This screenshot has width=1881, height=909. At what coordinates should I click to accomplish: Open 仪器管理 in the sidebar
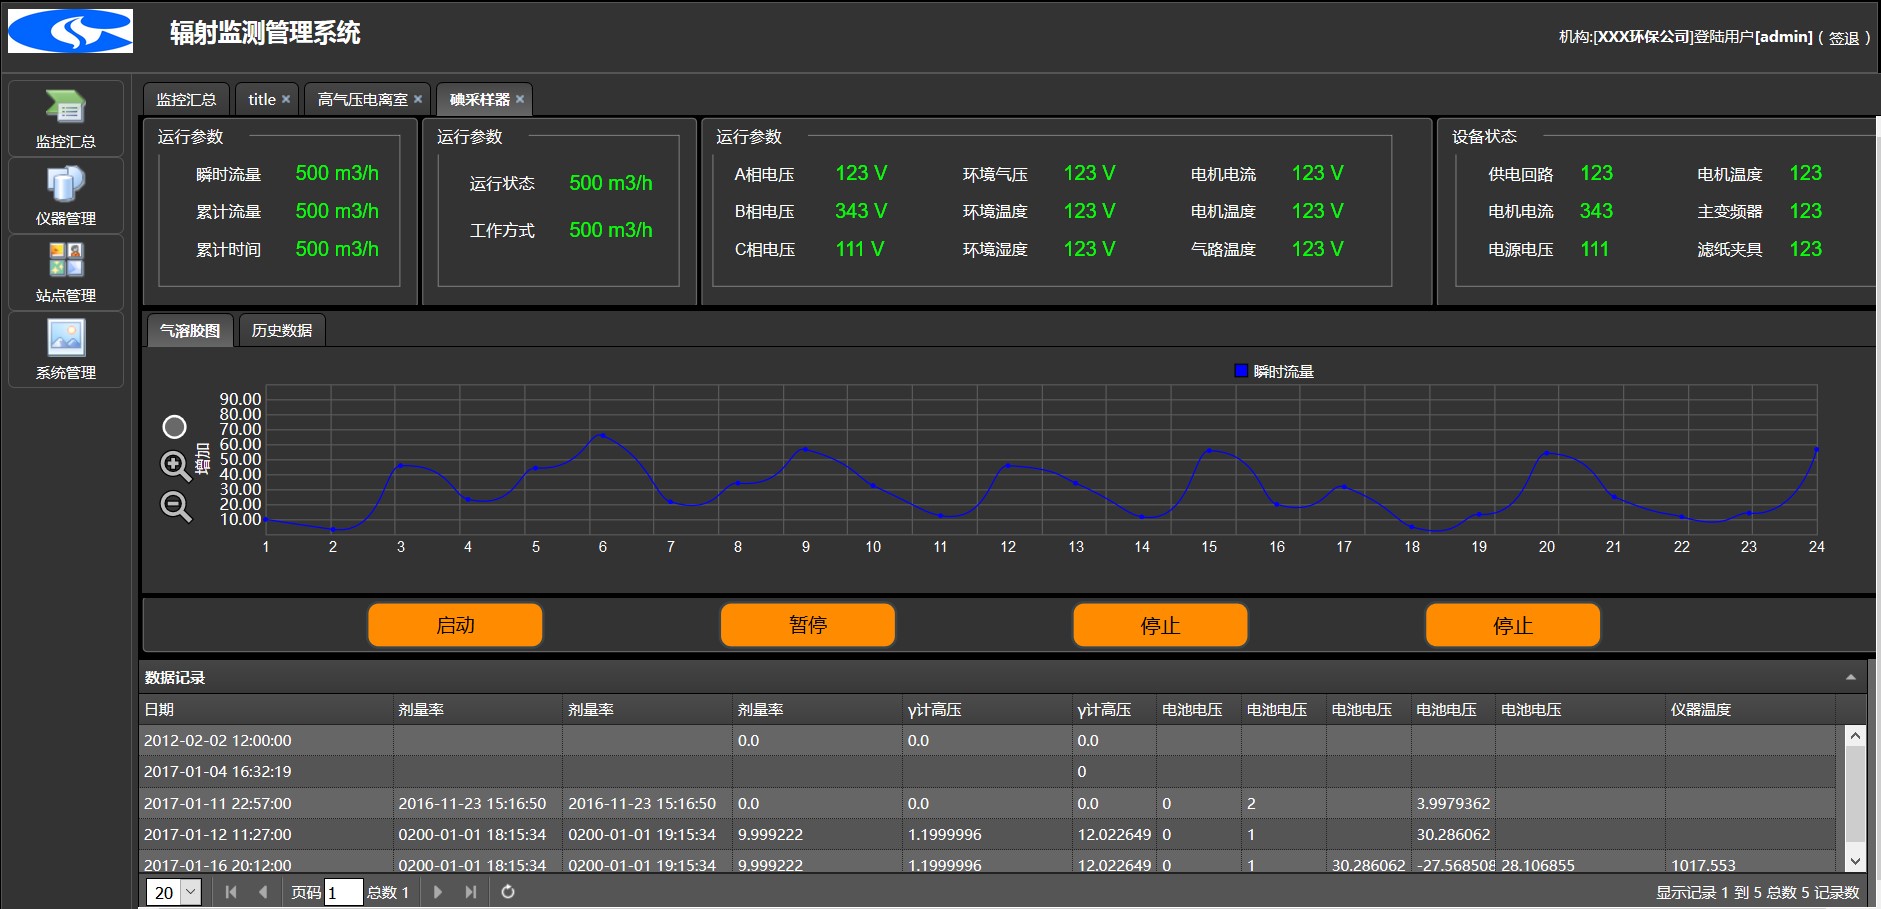[66, 195]
